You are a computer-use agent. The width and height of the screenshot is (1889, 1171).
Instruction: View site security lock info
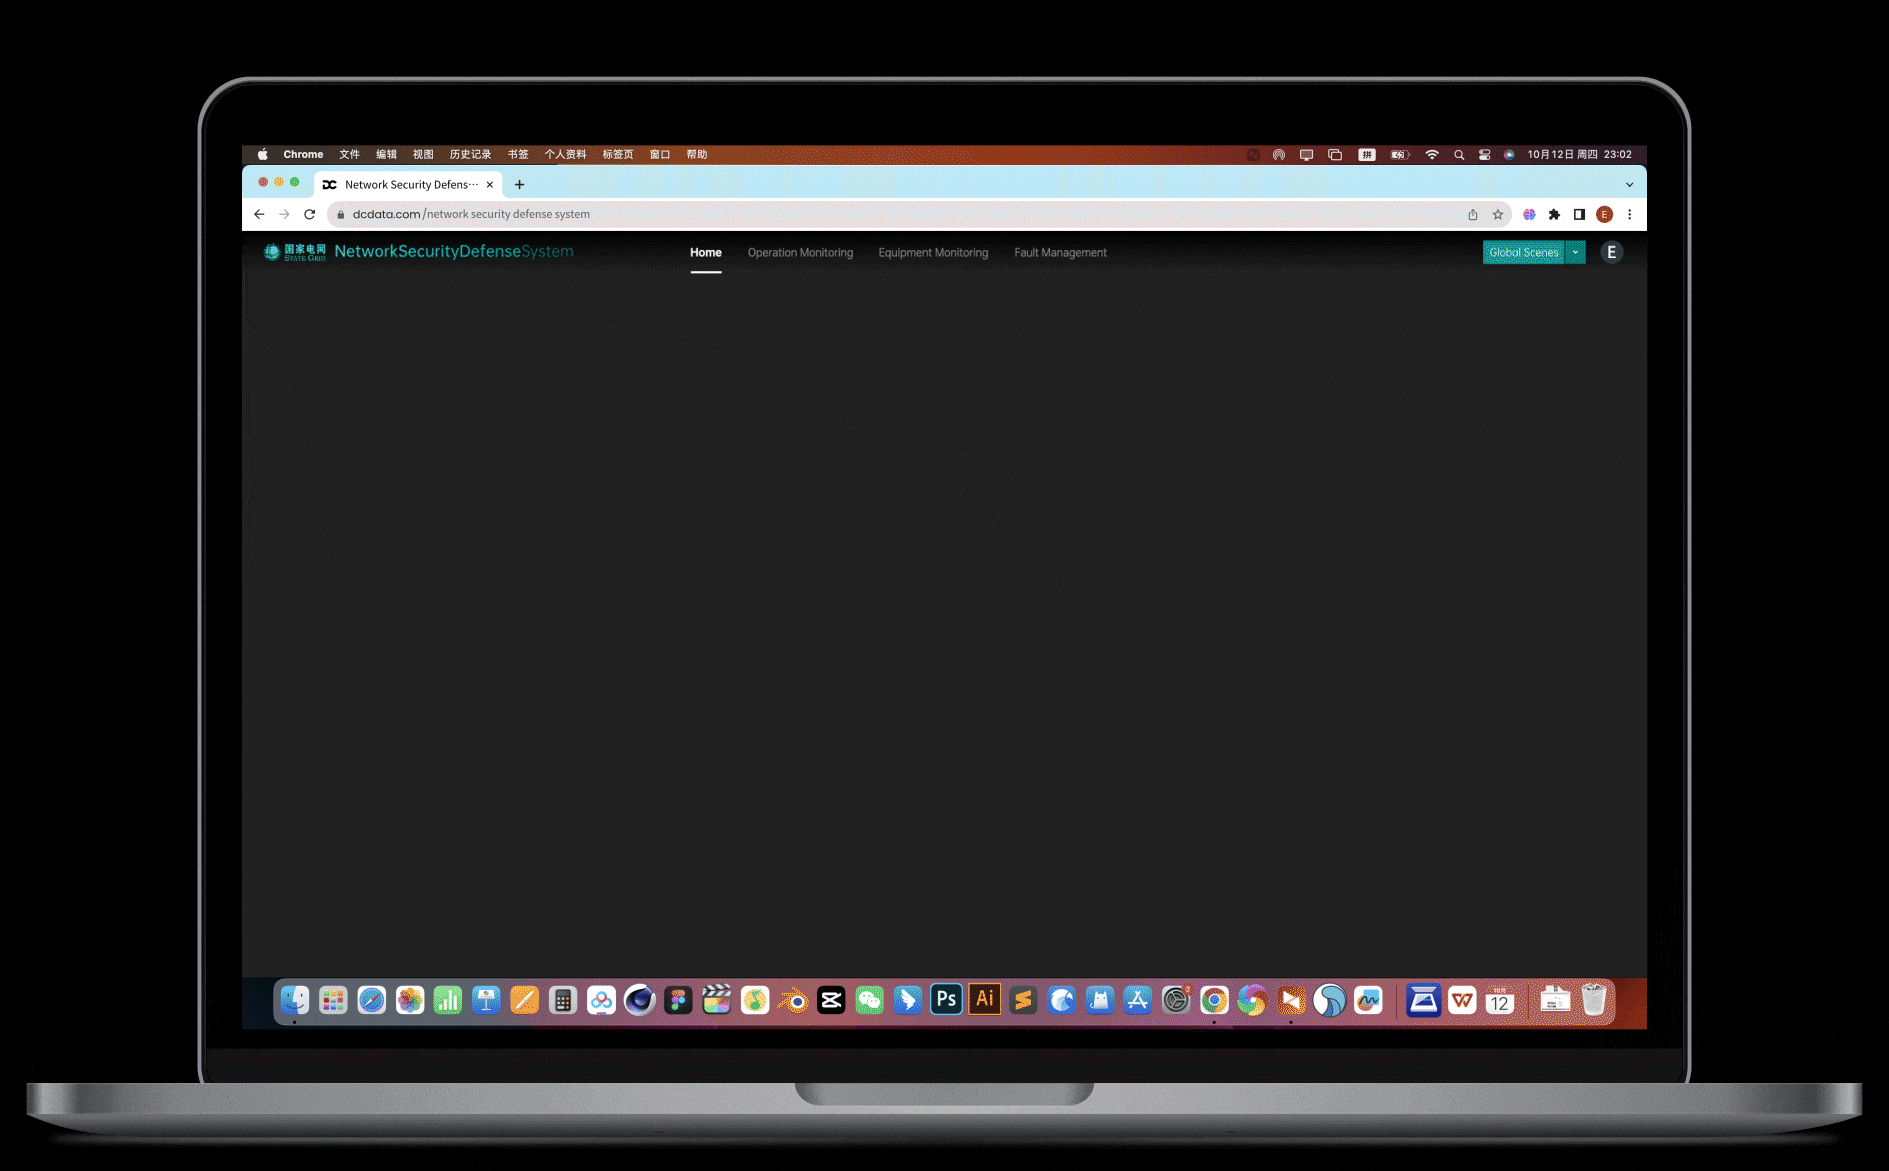coord(341,214)
